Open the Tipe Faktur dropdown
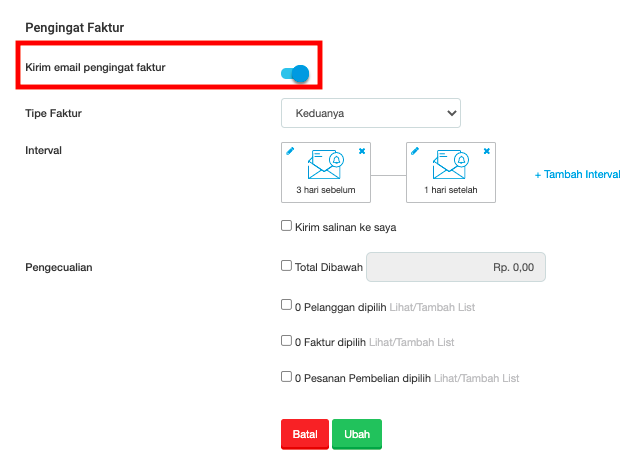 [x=371, y=113]
